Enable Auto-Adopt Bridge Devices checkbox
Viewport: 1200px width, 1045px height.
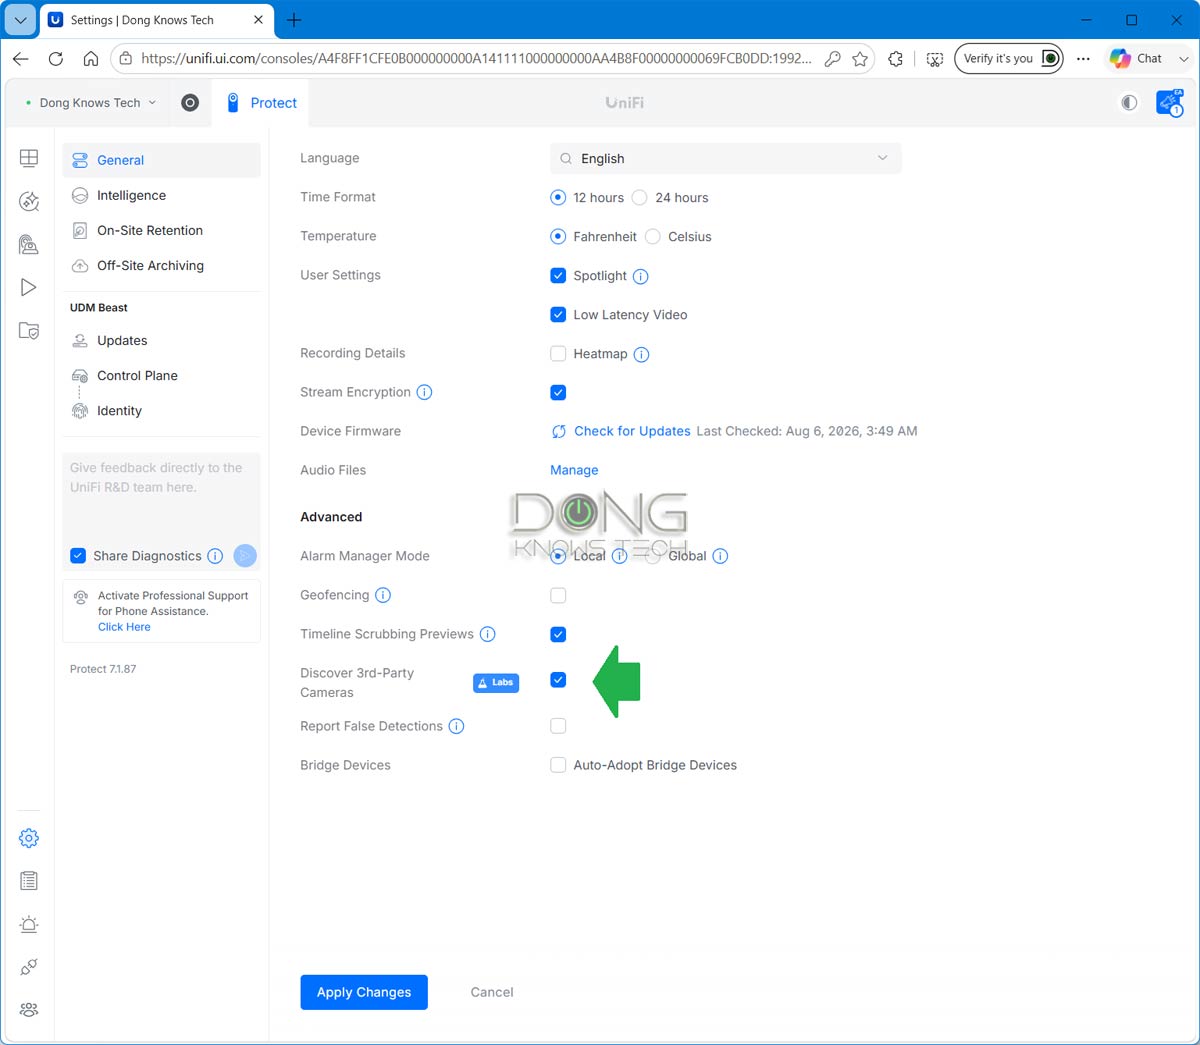point(558,766)
